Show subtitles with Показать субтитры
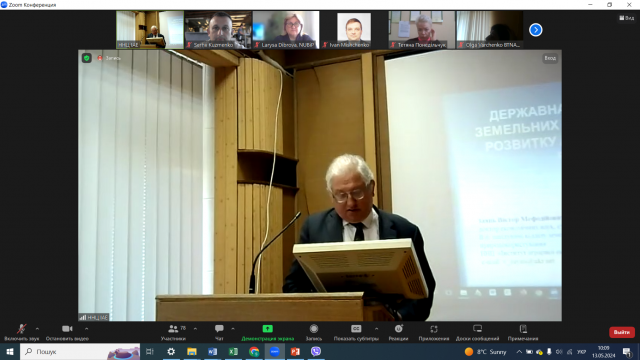Image resolution: width=640 pixels, height=360 pixels. 356,332
